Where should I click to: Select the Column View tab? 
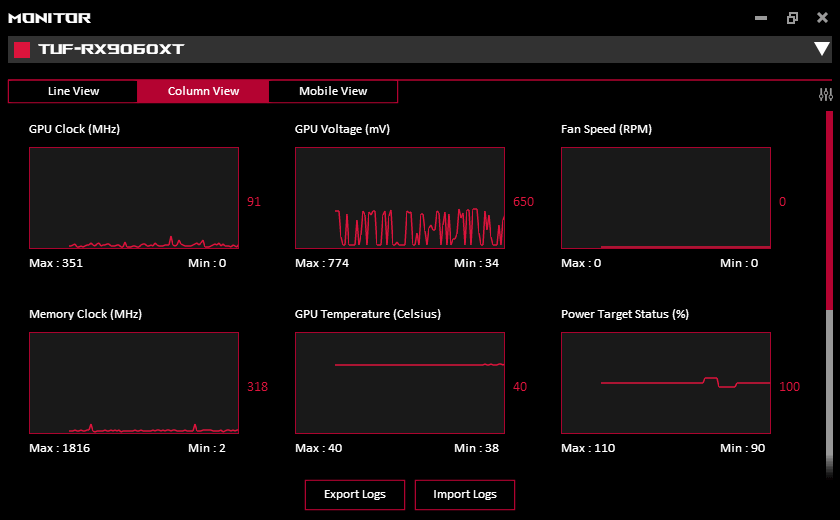coord(203,91)
